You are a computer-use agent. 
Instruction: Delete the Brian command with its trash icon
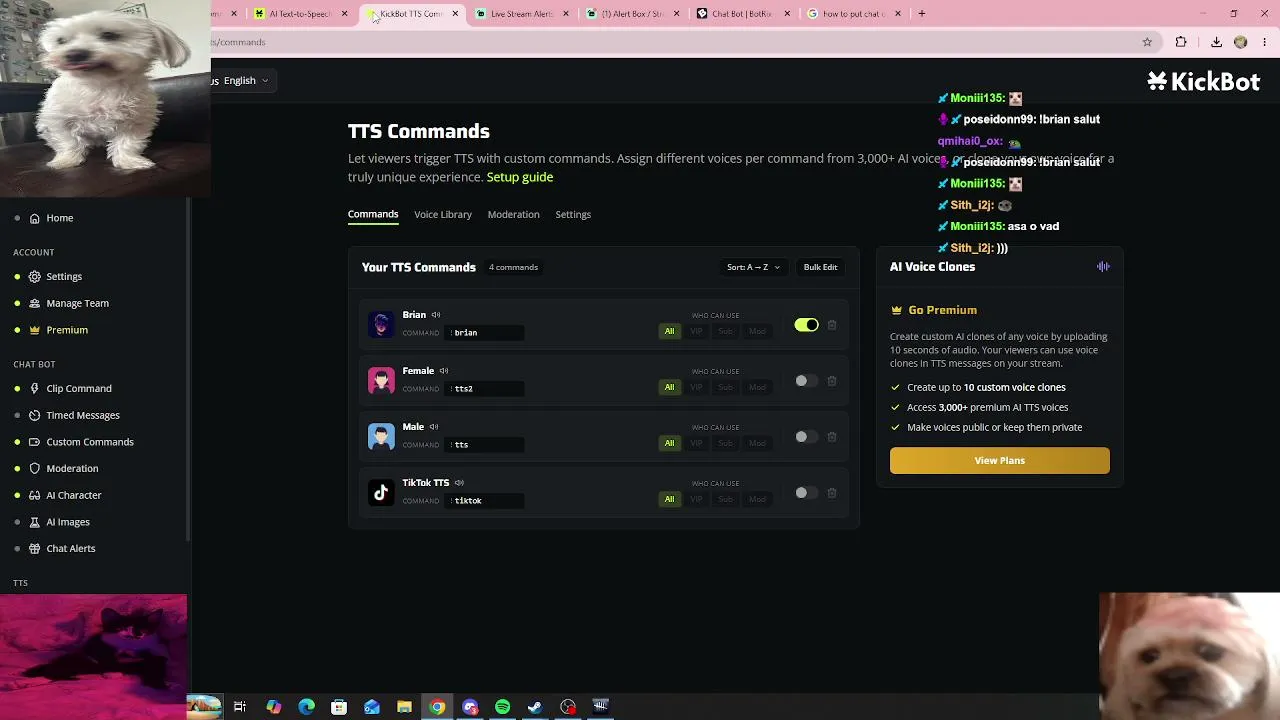coord(832,325)
